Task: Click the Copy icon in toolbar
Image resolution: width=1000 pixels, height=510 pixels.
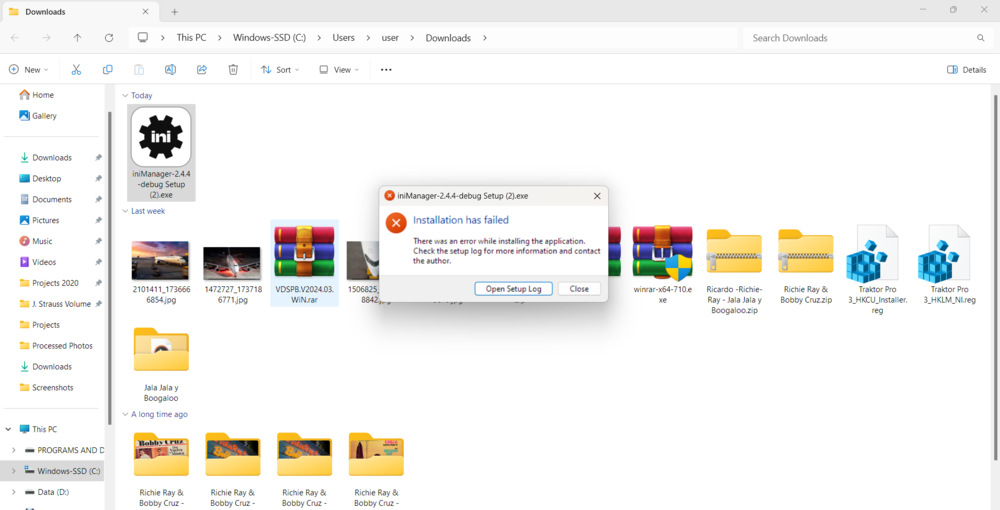Action: 108,70
